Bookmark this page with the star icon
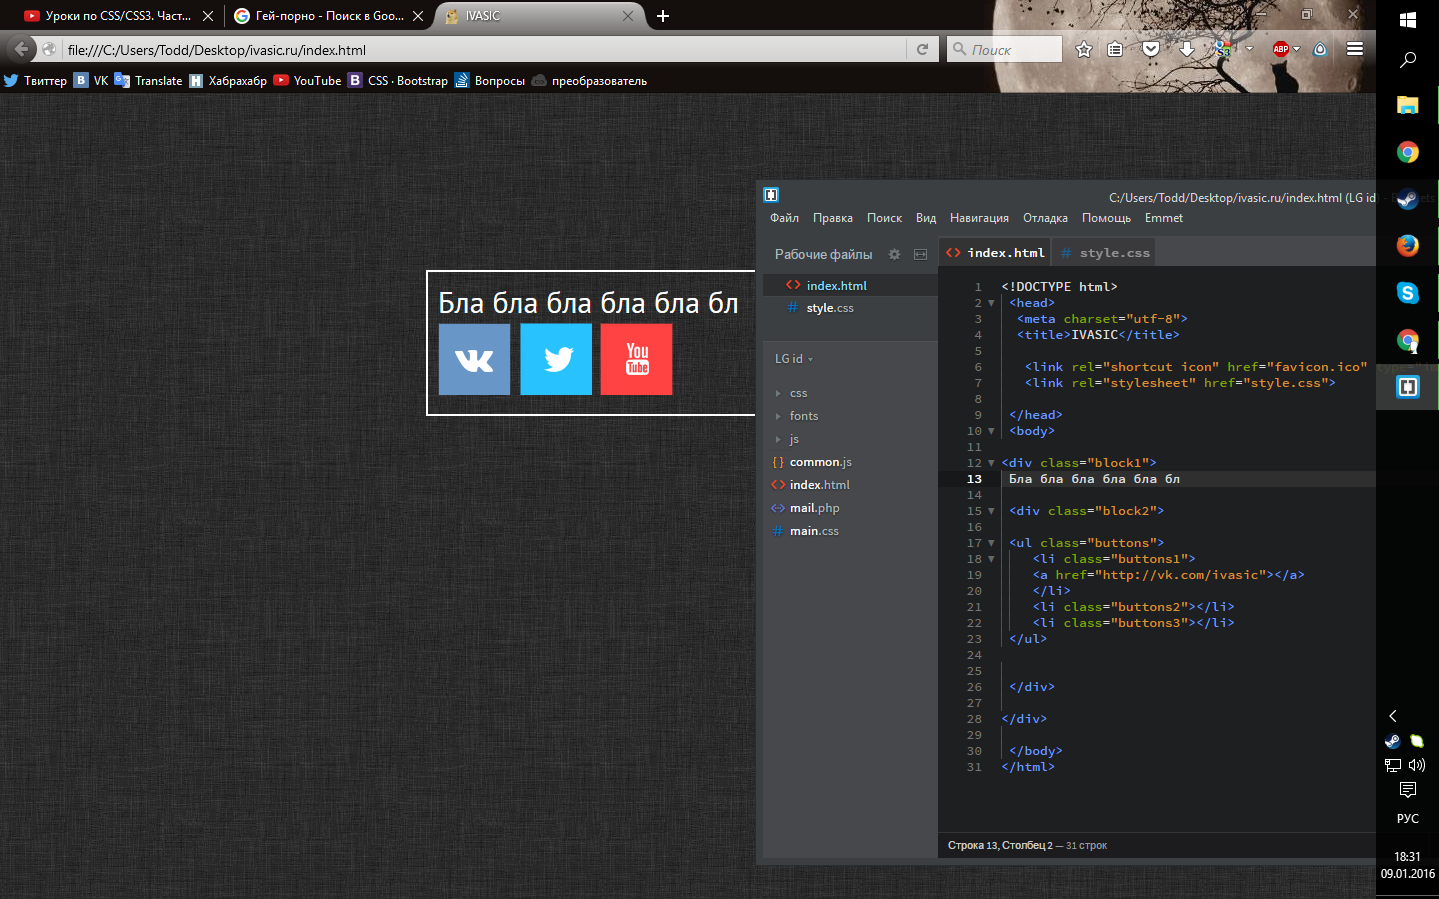This screenshot has height=899, width=1439. tap(1084, 49)
